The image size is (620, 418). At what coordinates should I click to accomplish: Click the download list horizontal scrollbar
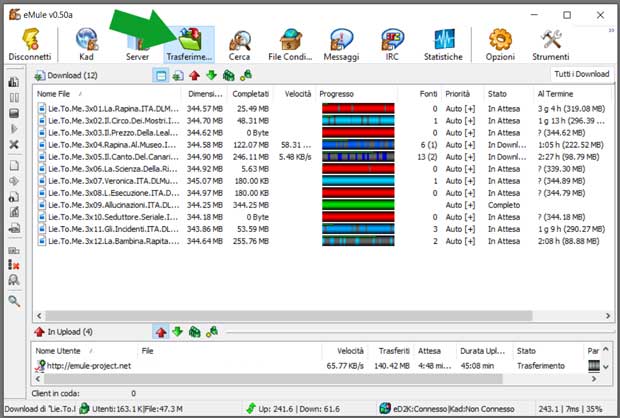click(289, 315)
